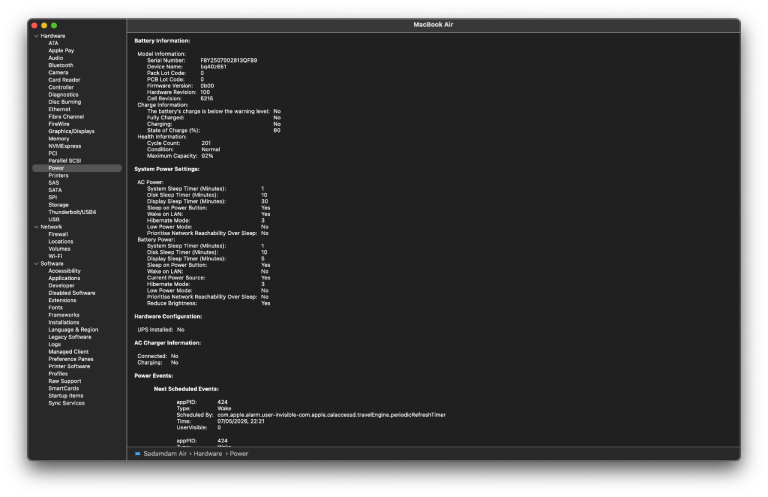Viewport: 768px width, 497px height.
Task: Open Diagnostics in the sidebar
Action: [x=63, y=95]
